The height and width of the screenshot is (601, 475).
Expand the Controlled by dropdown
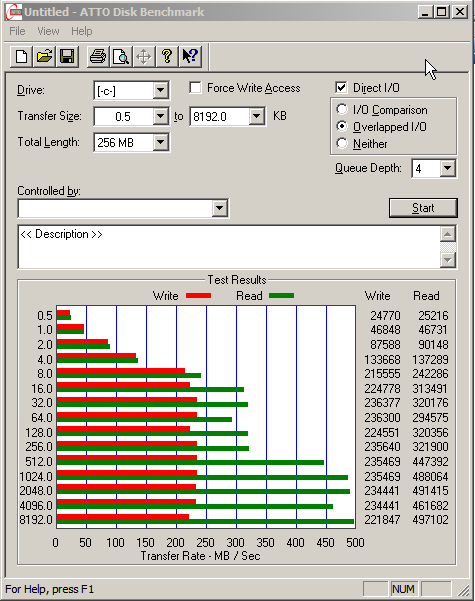pyautogui.click(x=220, y=208)
